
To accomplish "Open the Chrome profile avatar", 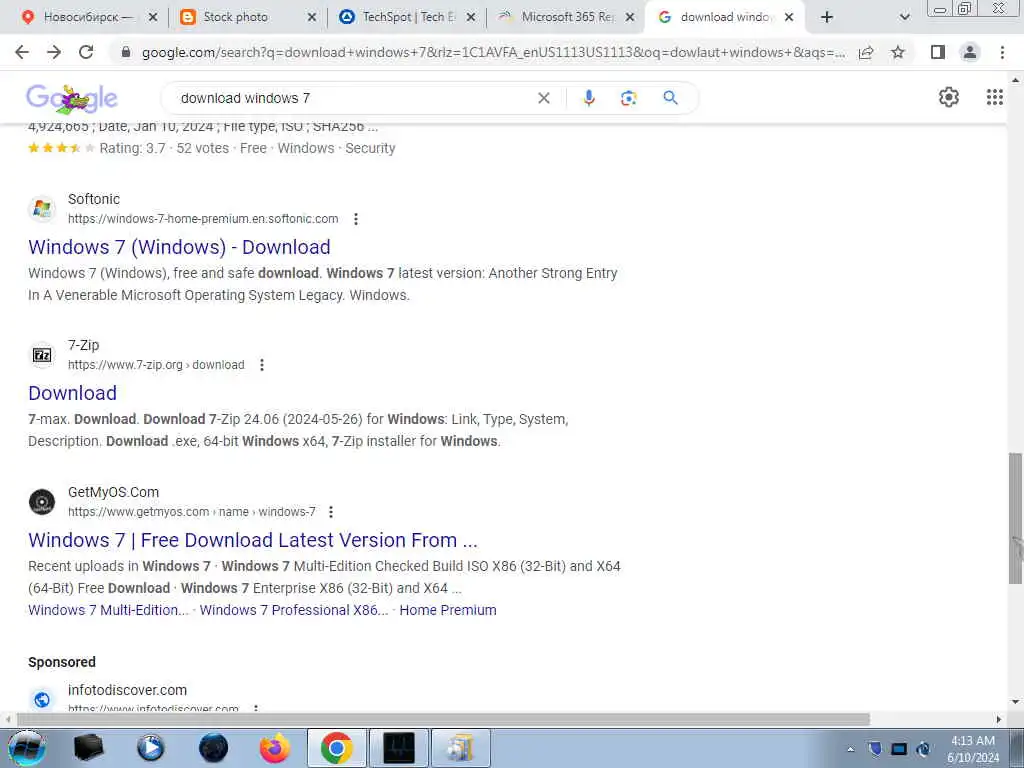I will pos(970,52).
